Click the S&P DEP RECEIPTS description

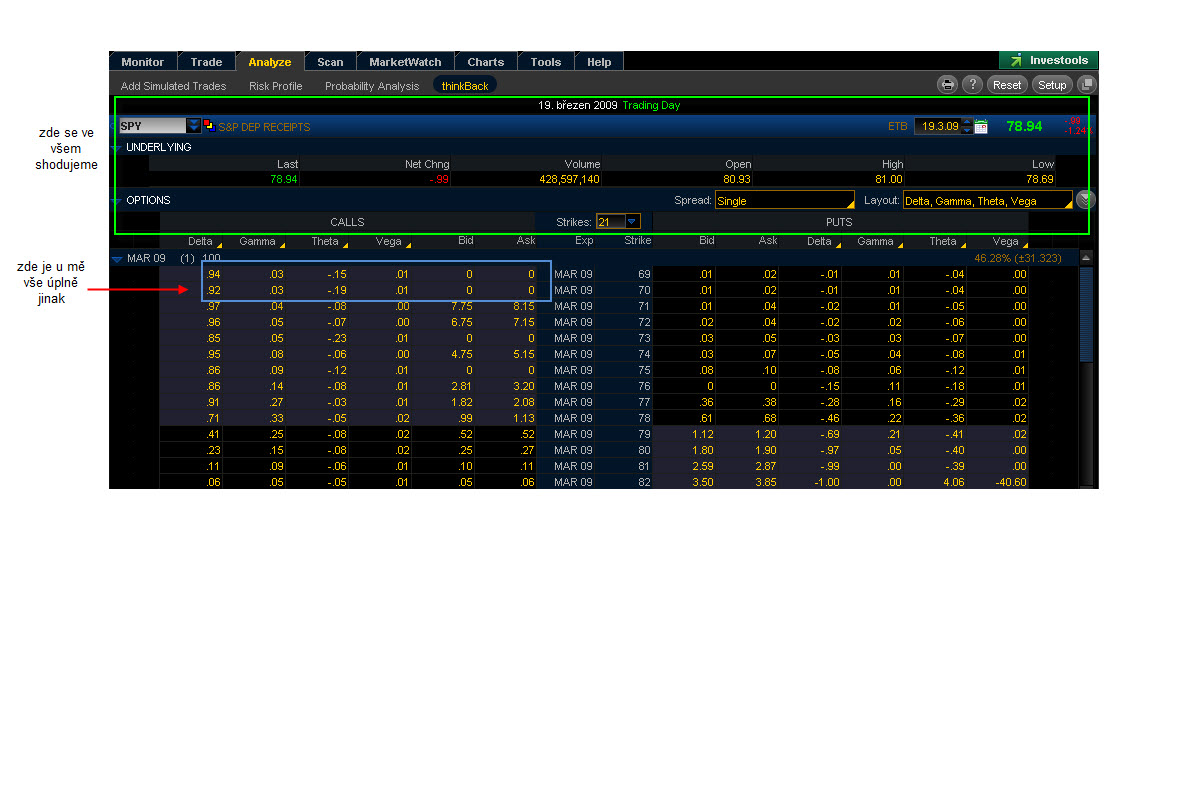pos(264,127)
